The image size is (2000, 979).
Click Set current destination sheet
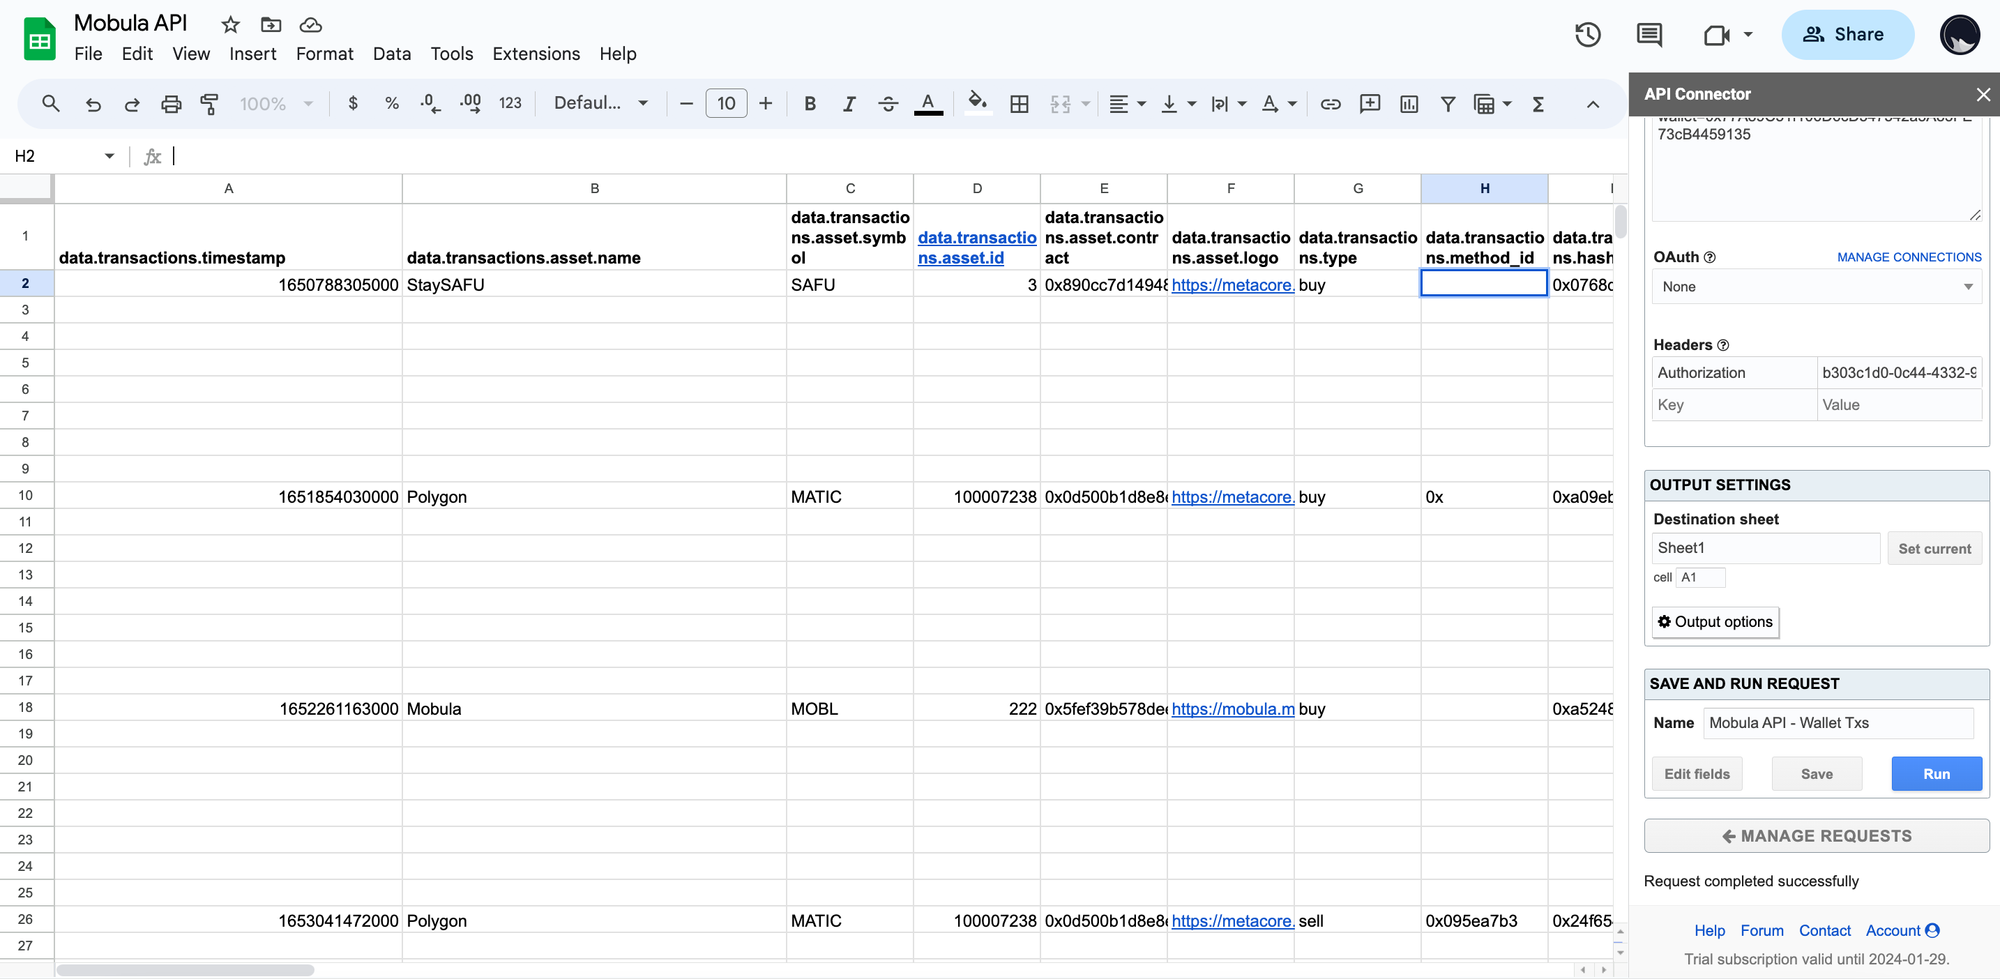pos(1934,549)
